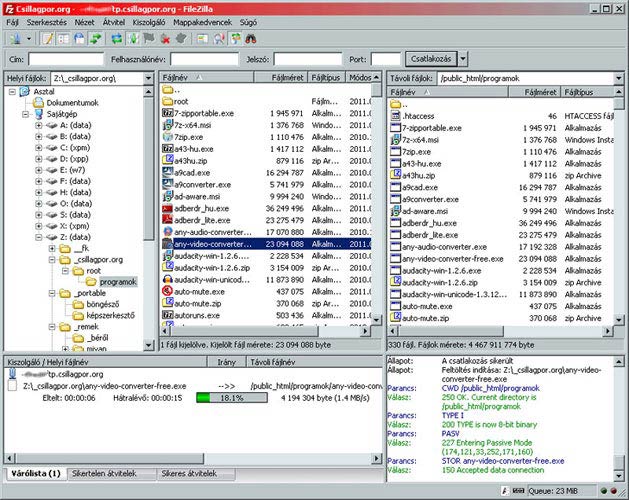Click the Csatlakozás button
629x500 pixels.
(432, 59)
